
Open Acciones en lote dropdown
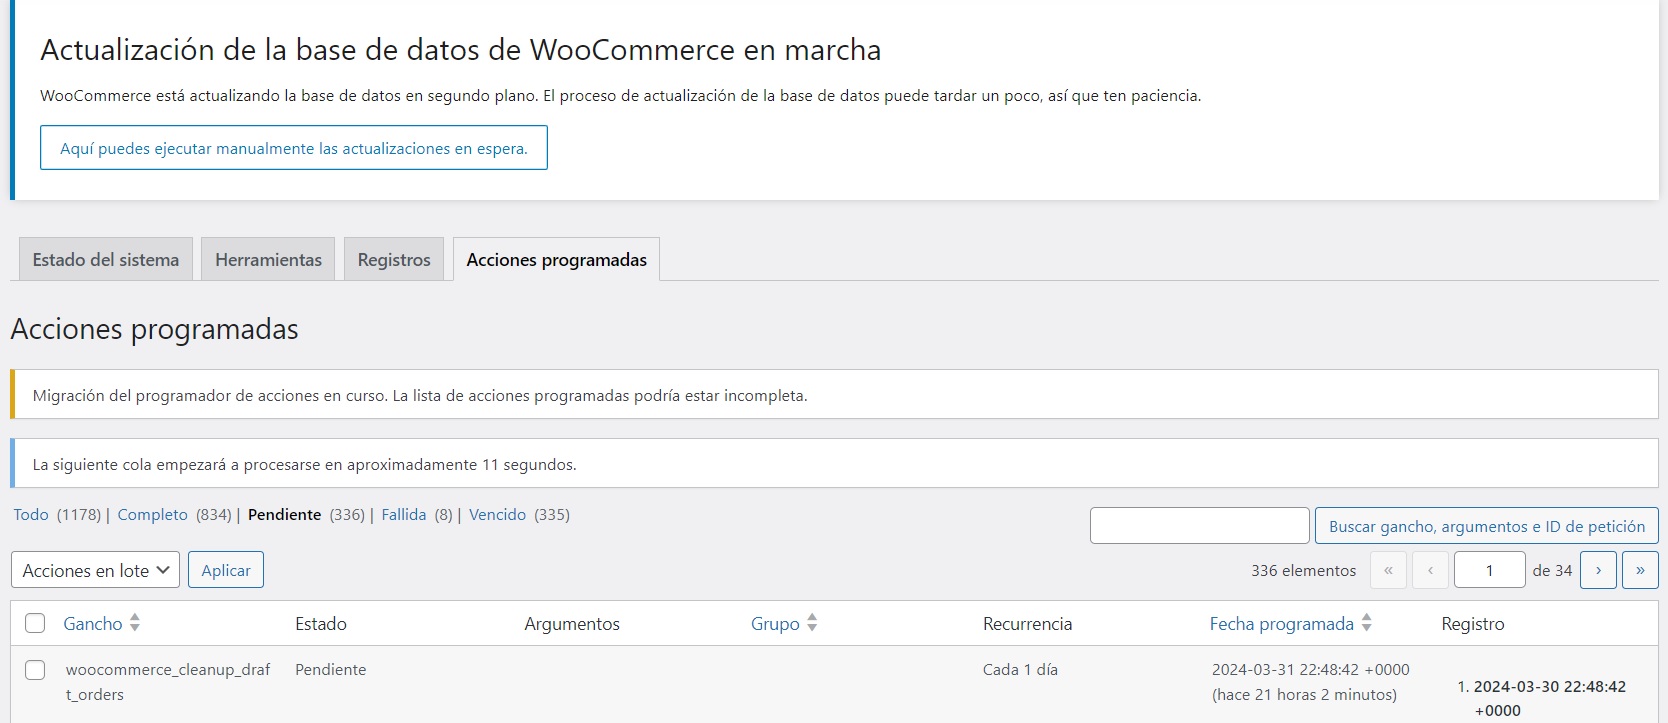(x=96, y=570)
